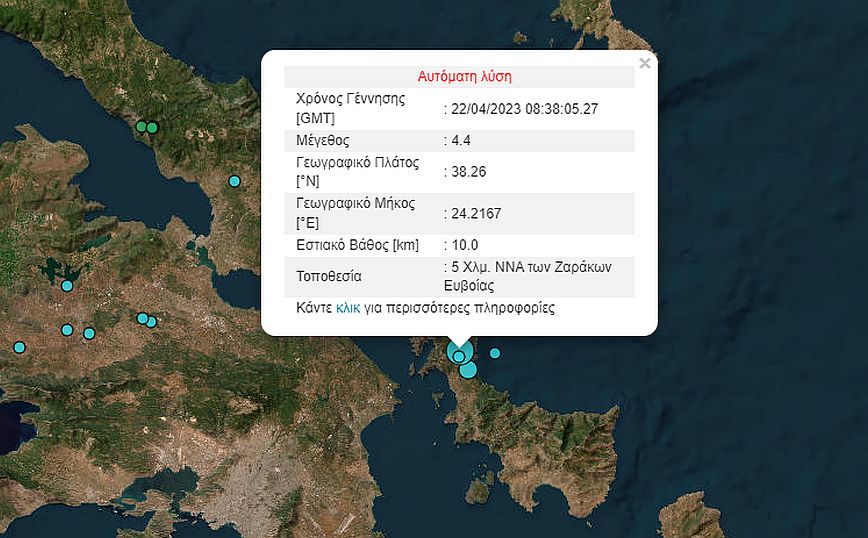Select the isolated cyan marker in sea below popup
The height and width of the screenshot is (538, 868).
494,353
